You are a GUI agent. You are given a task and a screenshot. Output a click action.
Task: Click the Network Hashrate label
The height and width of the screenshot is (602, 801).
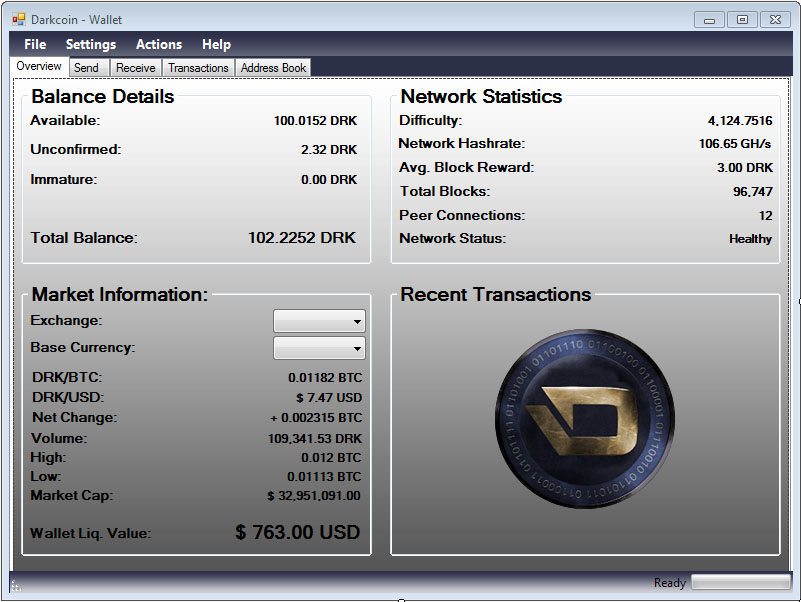click(462, 144)
